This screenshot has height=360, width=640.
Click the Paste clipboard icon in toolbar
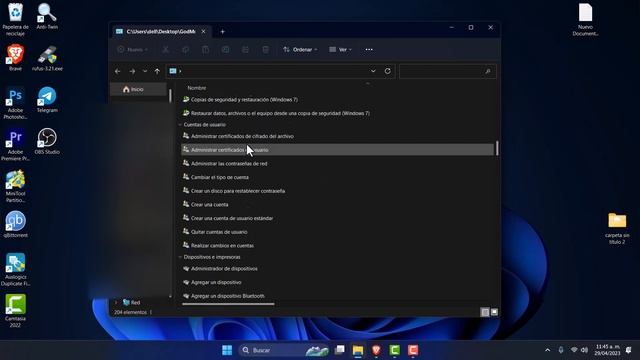coord(205,49)
